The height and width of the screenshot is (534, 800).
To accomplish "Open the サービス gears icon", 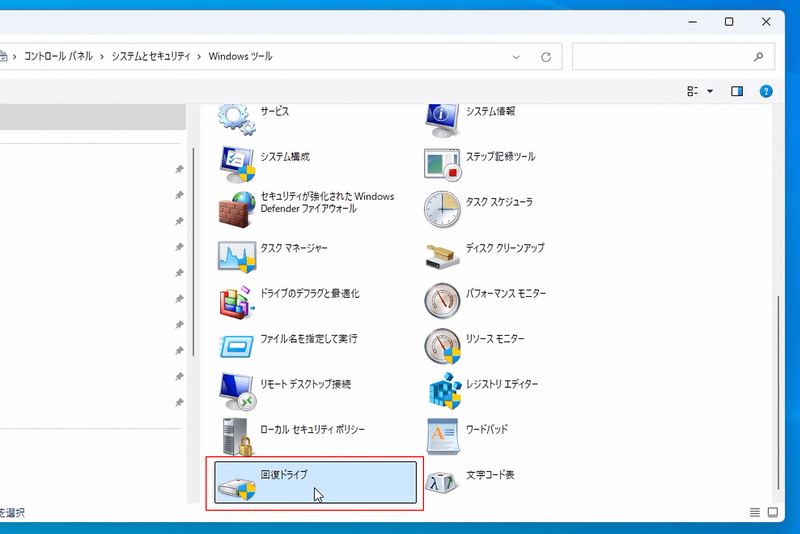I will 237,119.
